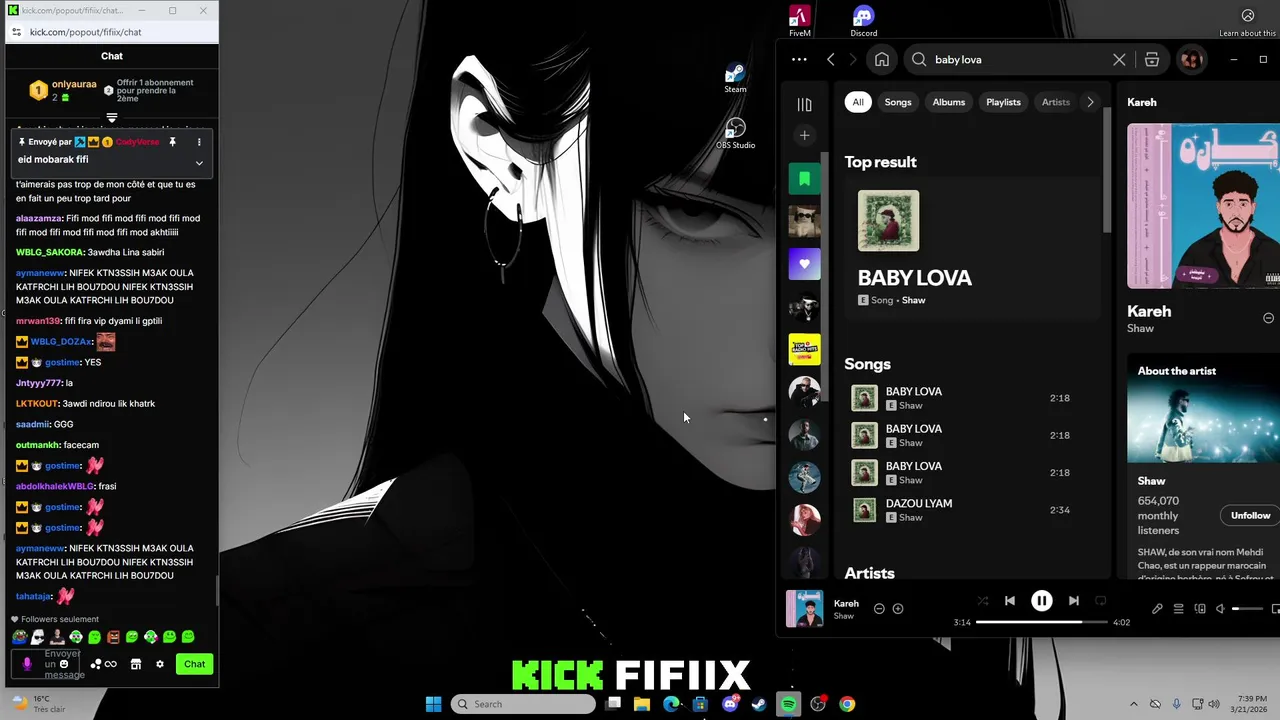Image resolution: width=1280 pixels, height=720 pixels.
Task: Open Discord desktop shortcut
Action: [863, 20]
